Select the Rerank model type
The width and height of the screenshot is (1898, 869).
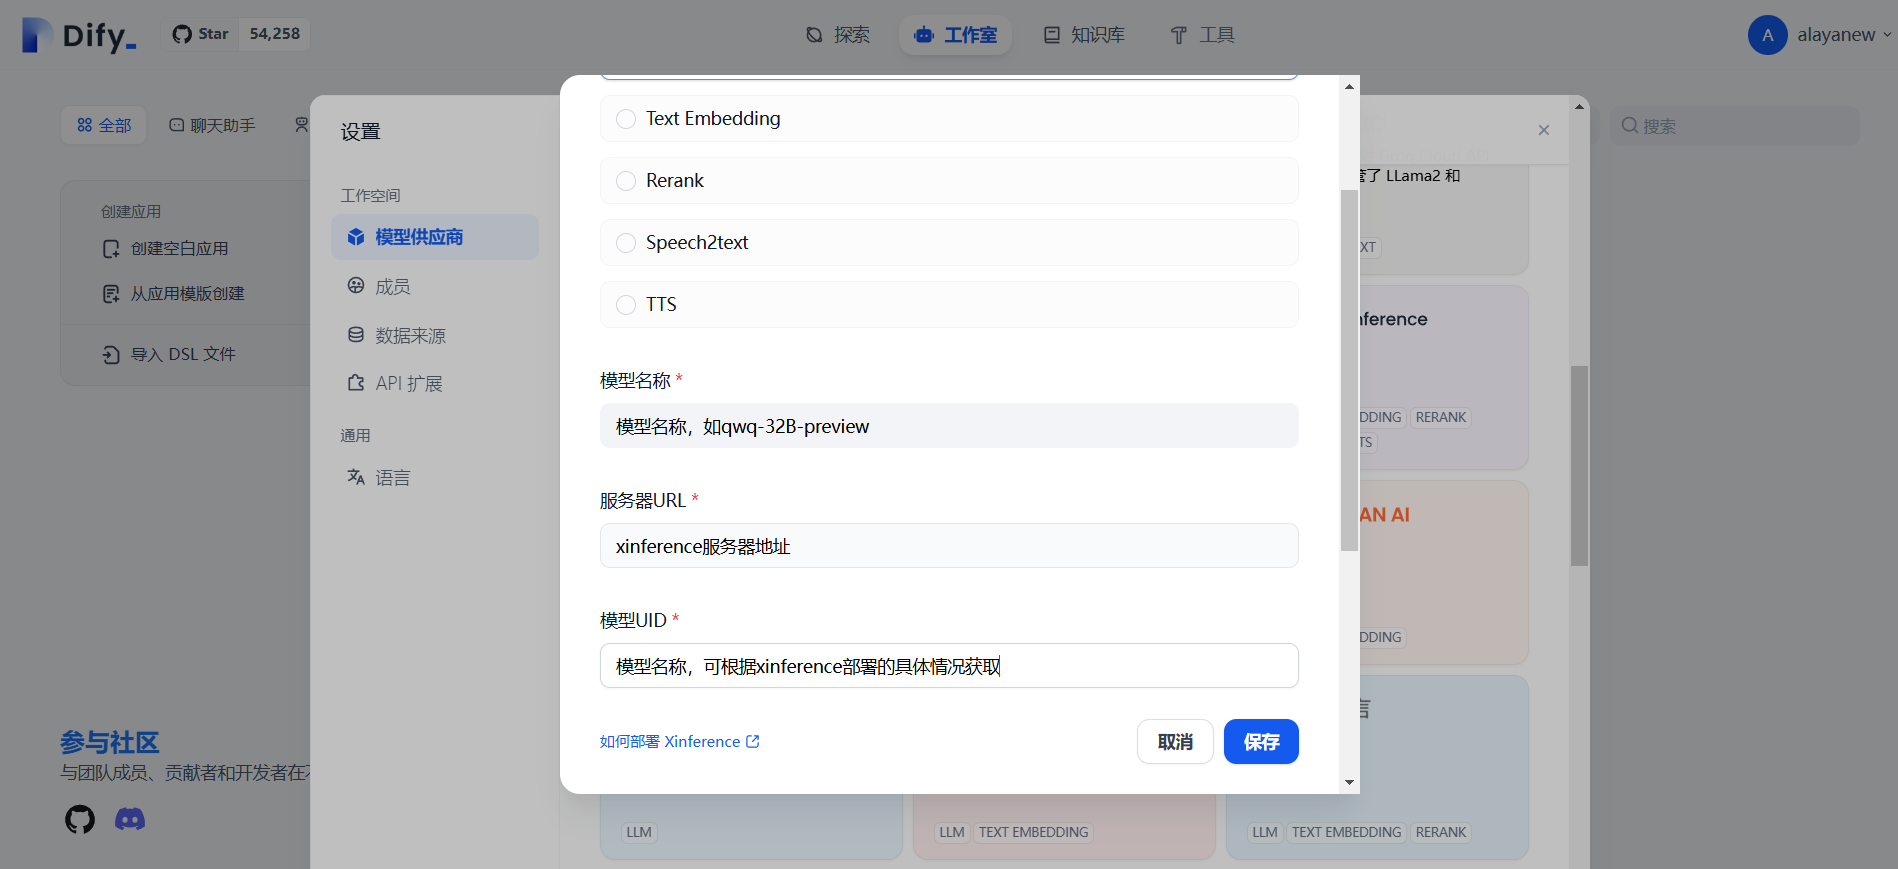(626, 181)
